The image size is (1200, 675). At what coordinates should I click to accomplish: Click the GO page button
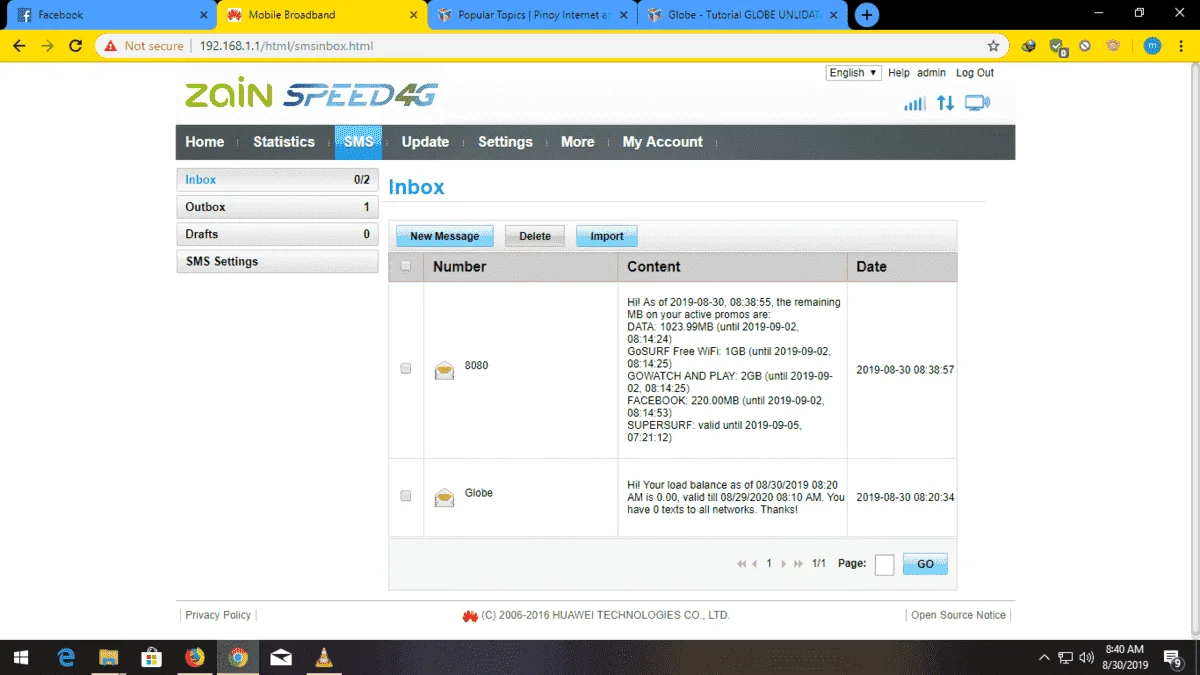pyautogui.click(x=925, y=564)
